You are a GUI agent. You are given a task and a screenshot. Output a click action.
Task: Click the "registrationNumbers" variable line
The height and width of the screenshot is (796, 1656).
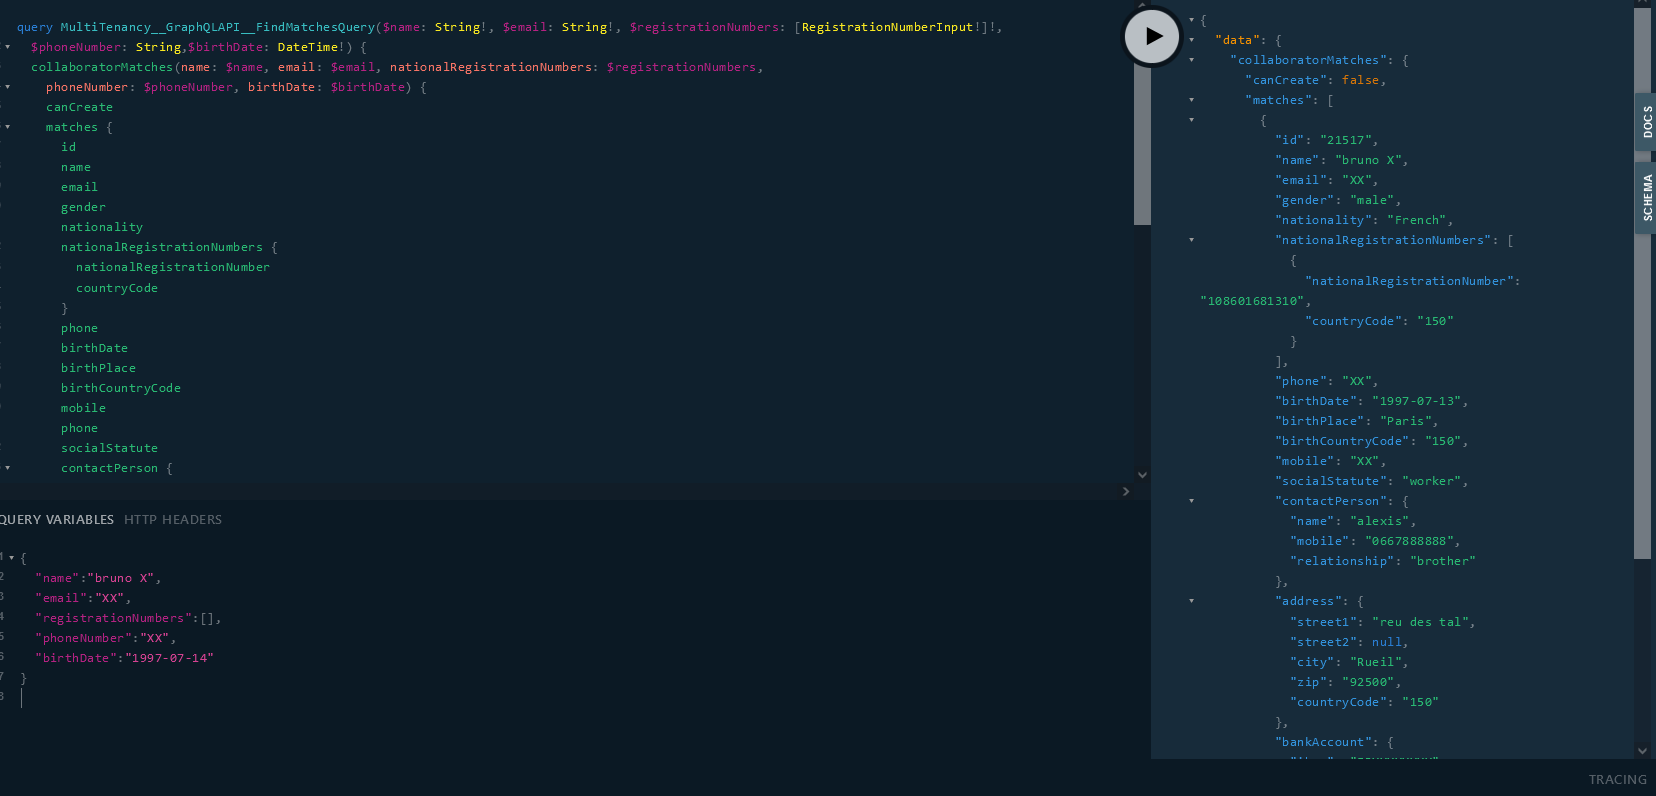(x=128, y=618)
